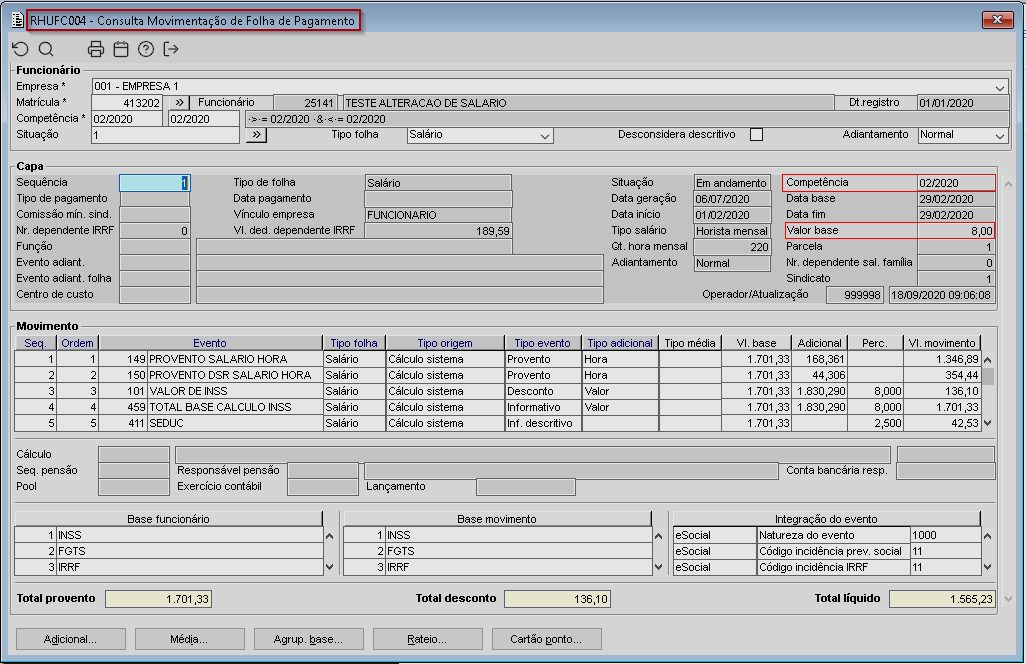The width and height of the screenshot is (1026, 664).
Task: Click the Evento column header
Action: click(x=210, y=343)
